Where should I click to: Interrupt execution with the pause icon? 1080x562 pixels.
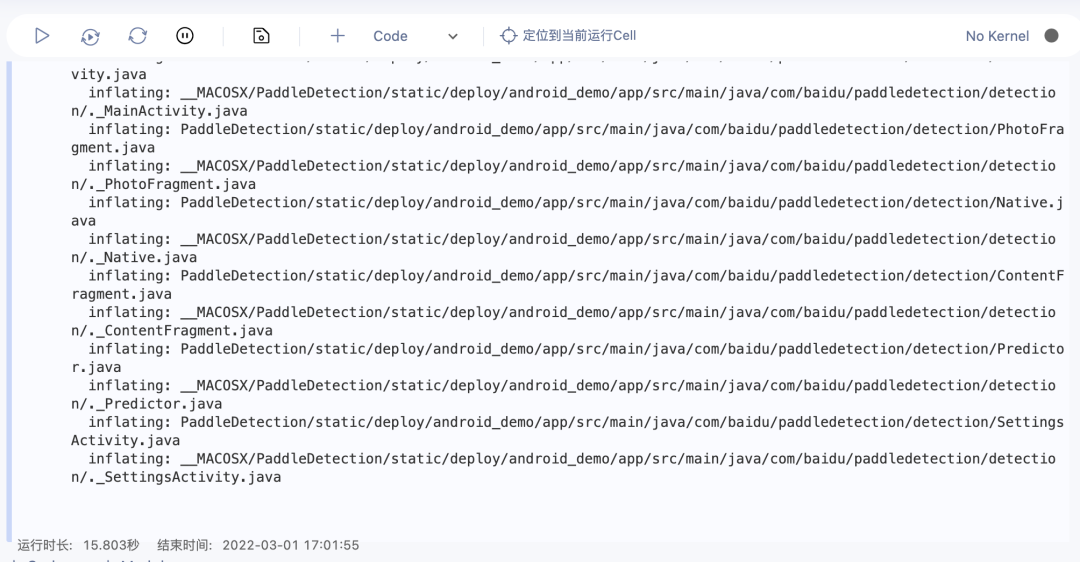tap(185, 36)
